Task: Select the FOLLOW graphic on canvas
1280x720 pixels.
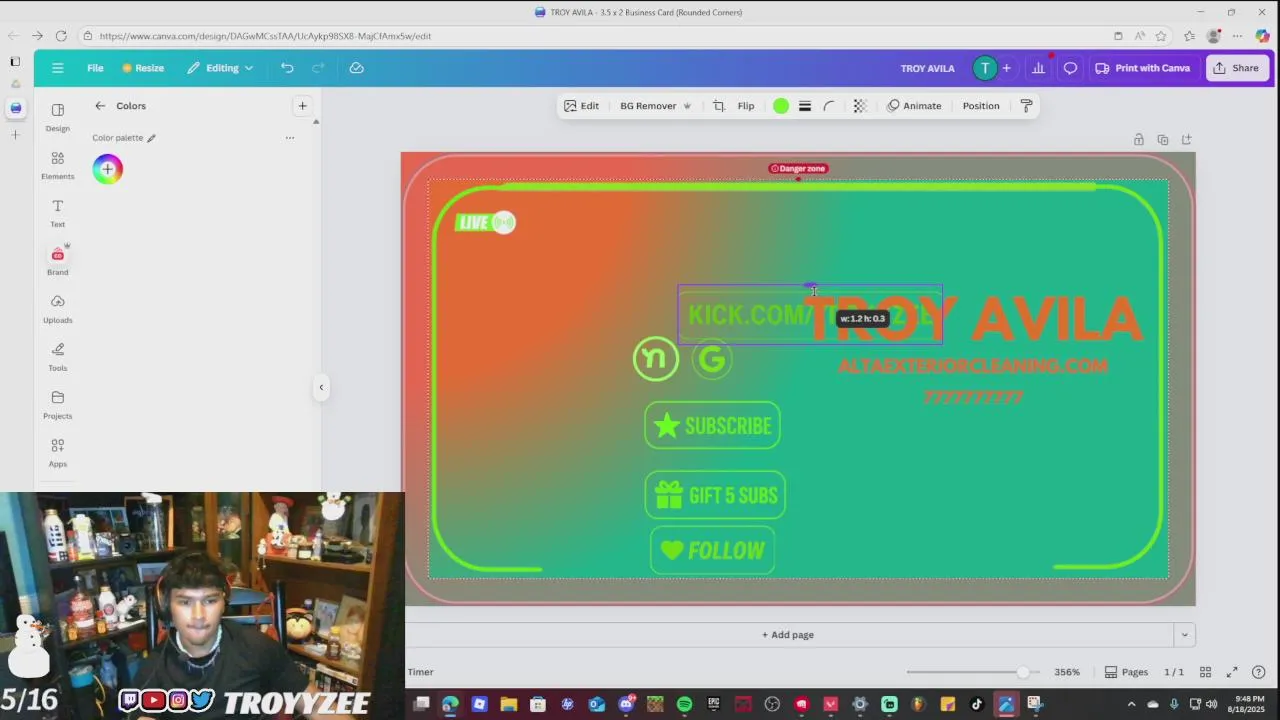Action: click(712, 551)
